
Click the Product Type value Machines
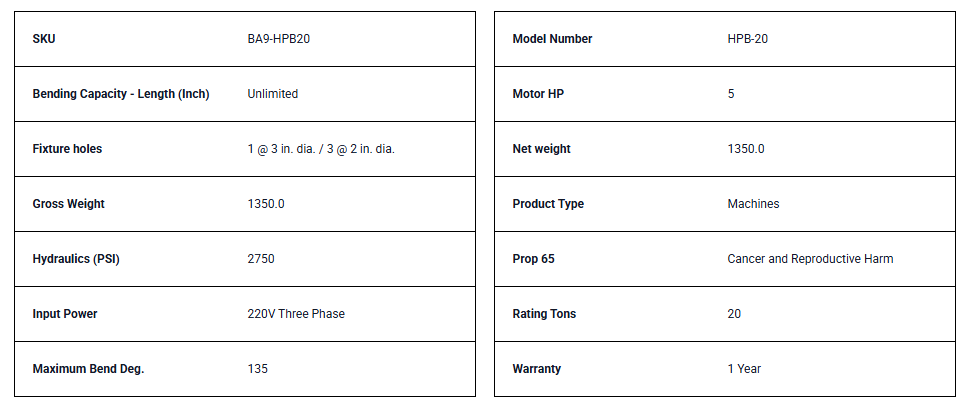click(x=753, y=204)
